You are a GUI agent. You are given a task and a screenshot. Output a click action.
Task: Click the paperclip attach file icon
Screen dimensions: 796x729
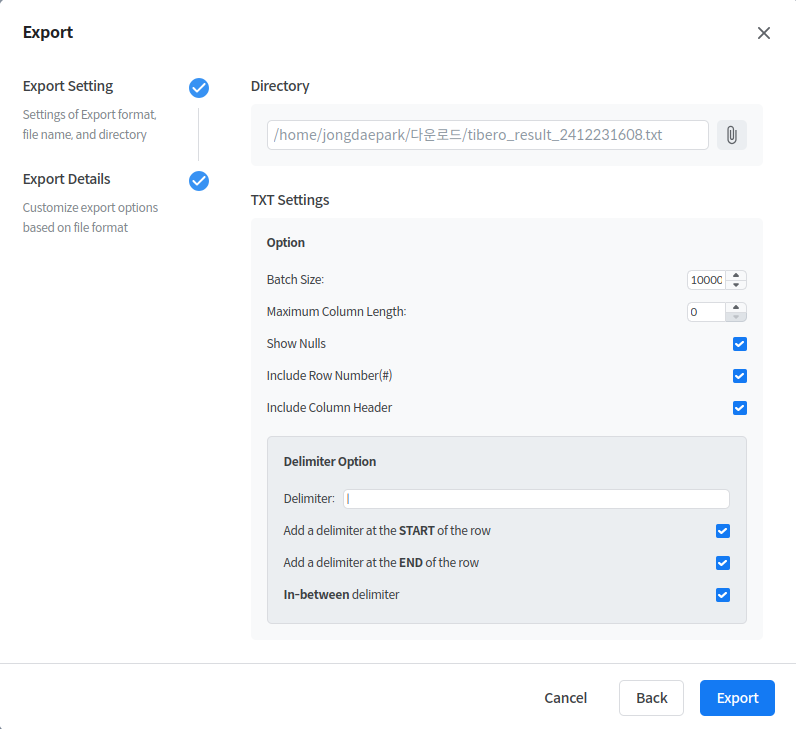(731, 135)
